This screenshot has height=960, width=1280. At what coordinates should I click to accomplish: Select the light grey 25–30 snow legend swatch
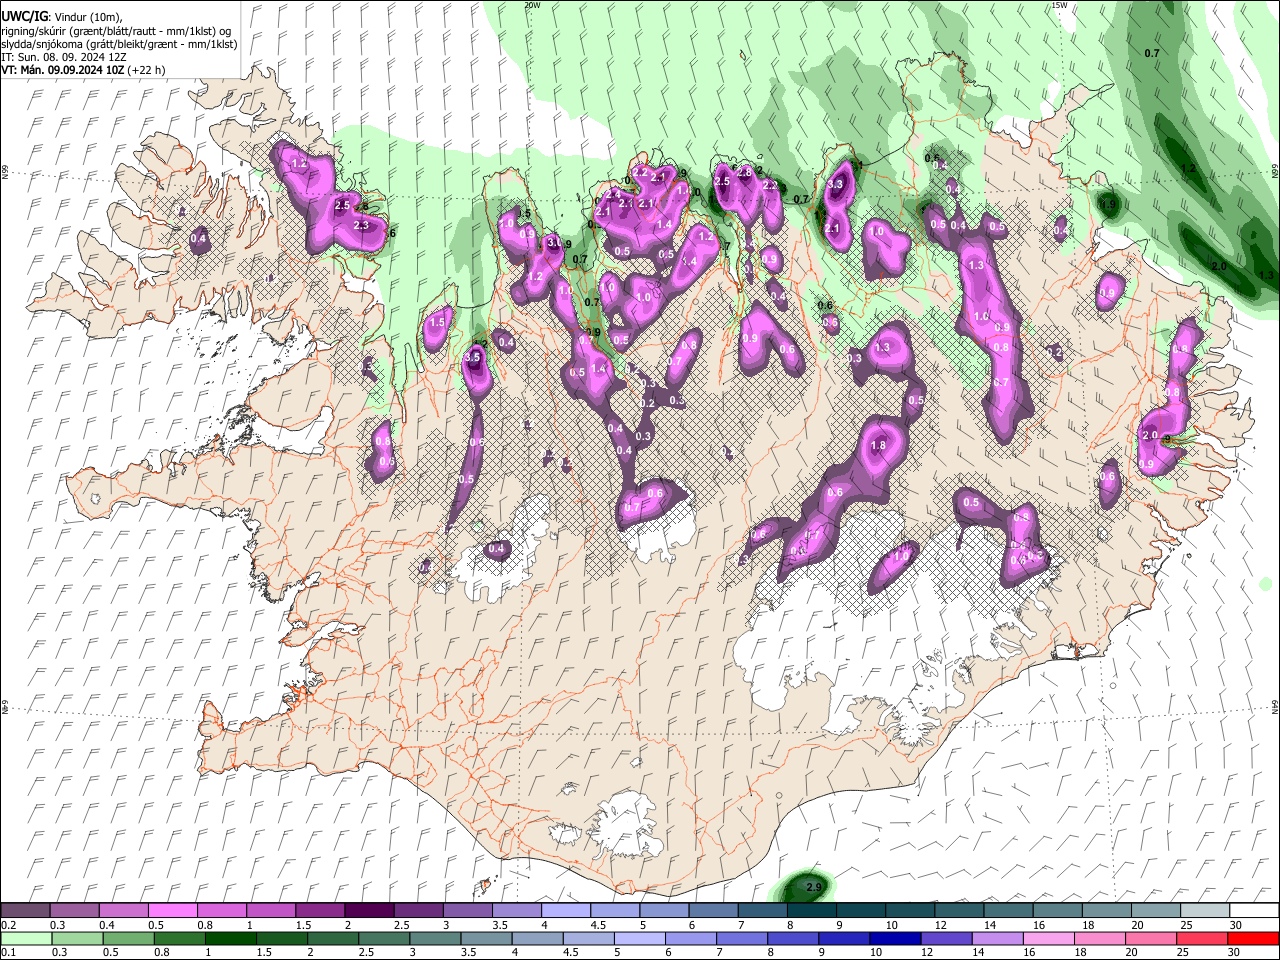point(1205,911)
